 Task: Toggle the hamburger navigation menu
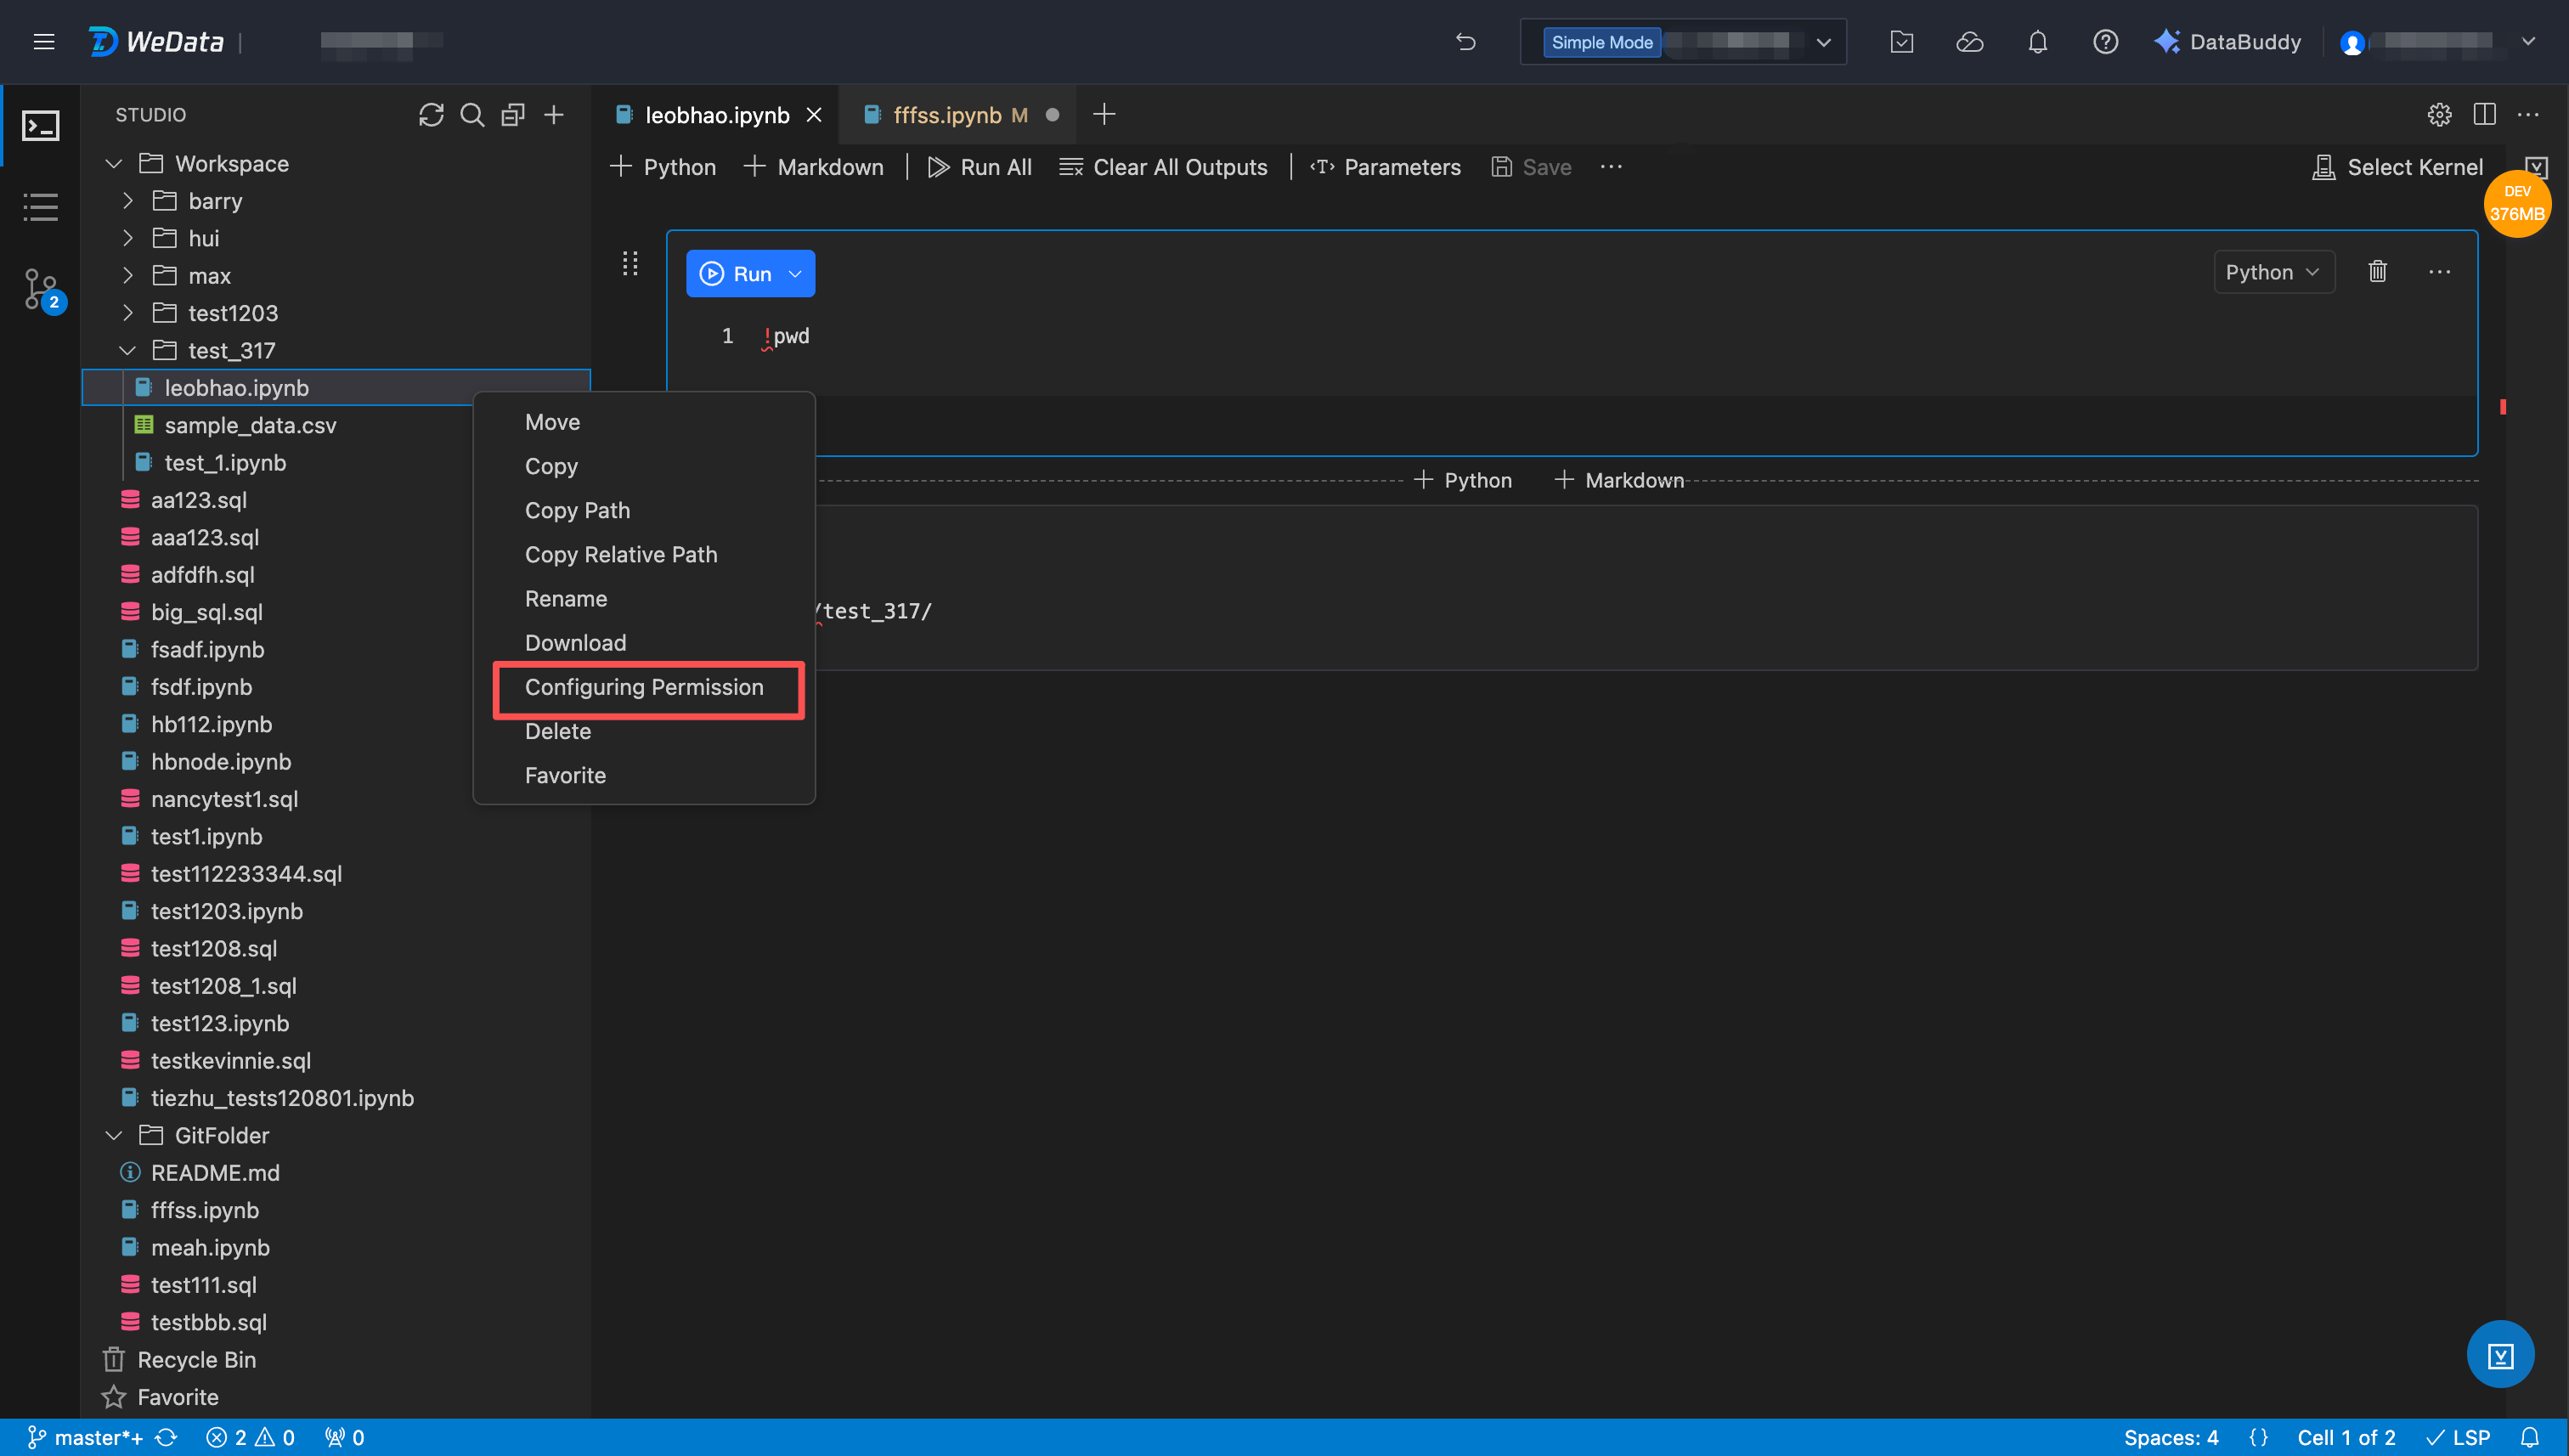(44, 42)
